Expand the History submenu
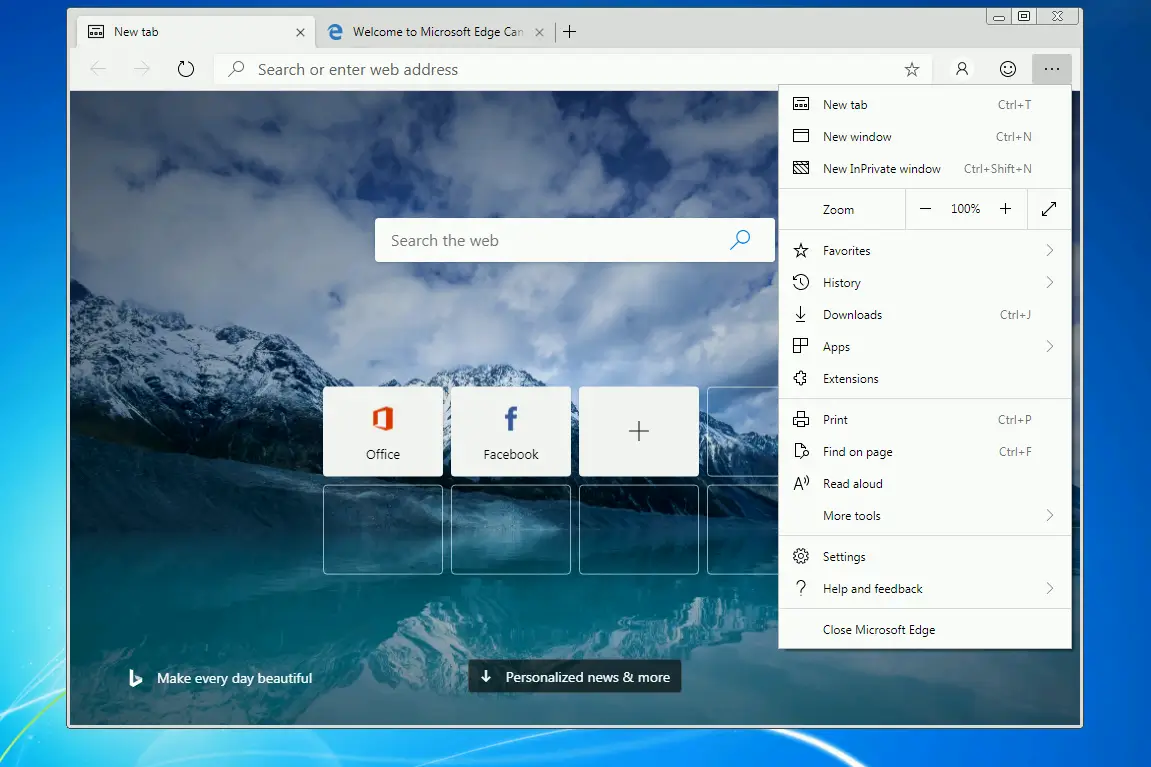This screenshot has height=767, width=1151. [925, 283]
